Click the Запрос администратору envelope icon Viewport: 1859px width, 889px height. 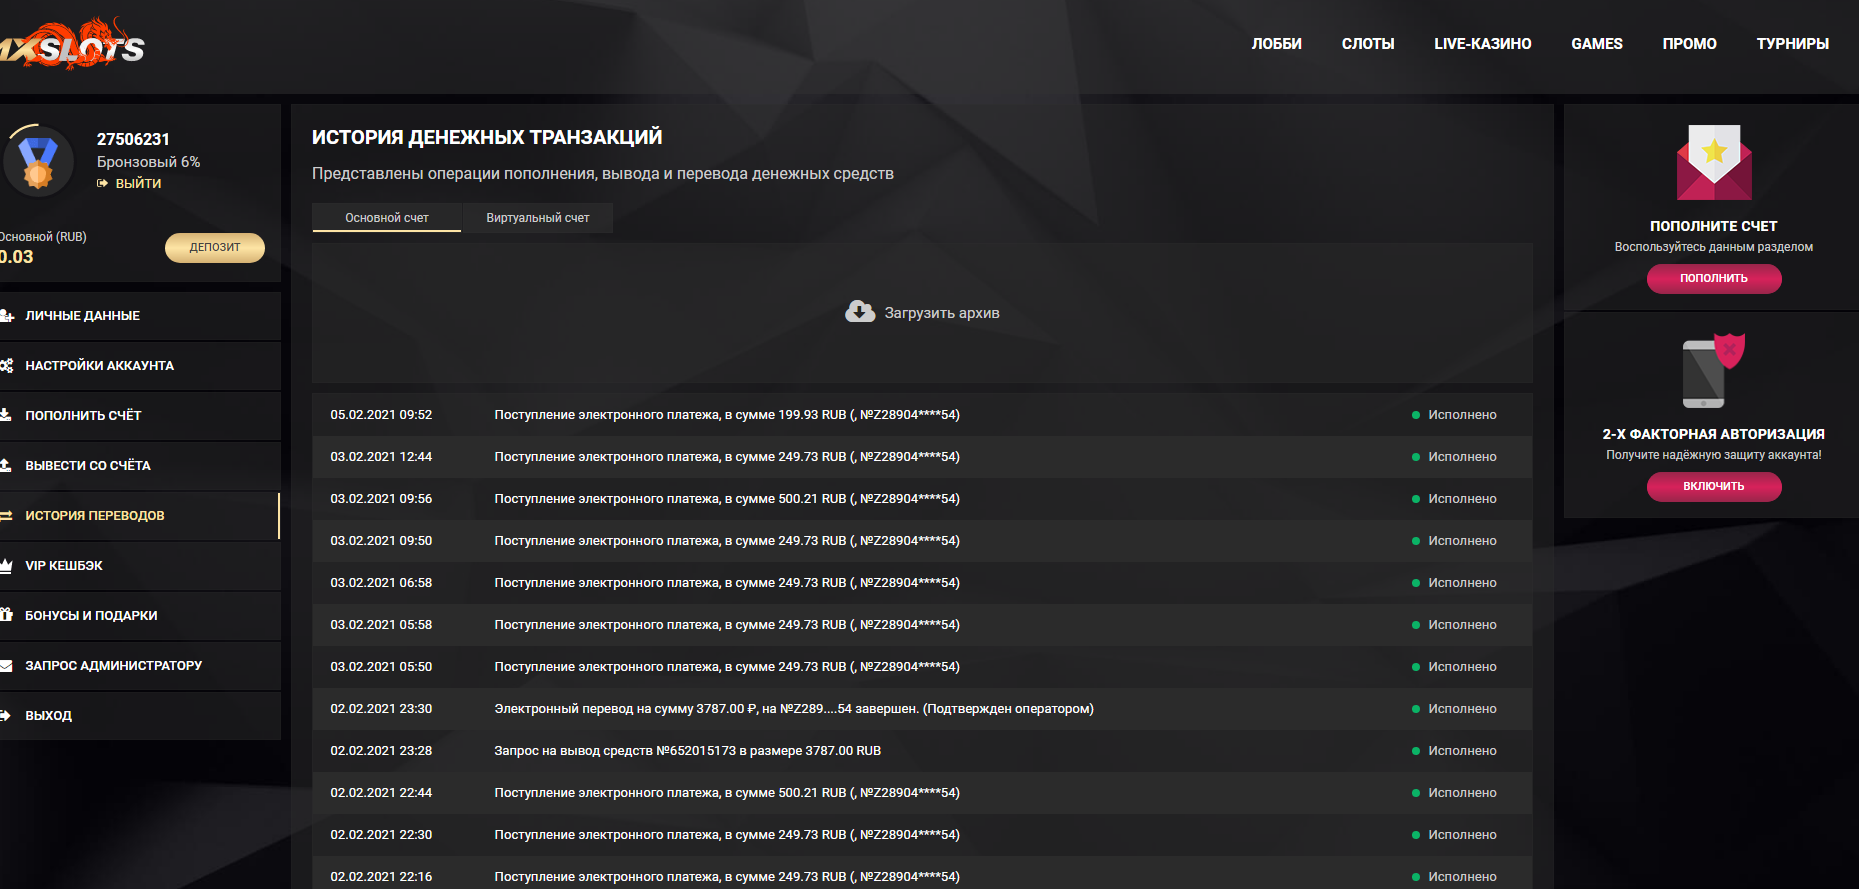click(x=6, y=666)
